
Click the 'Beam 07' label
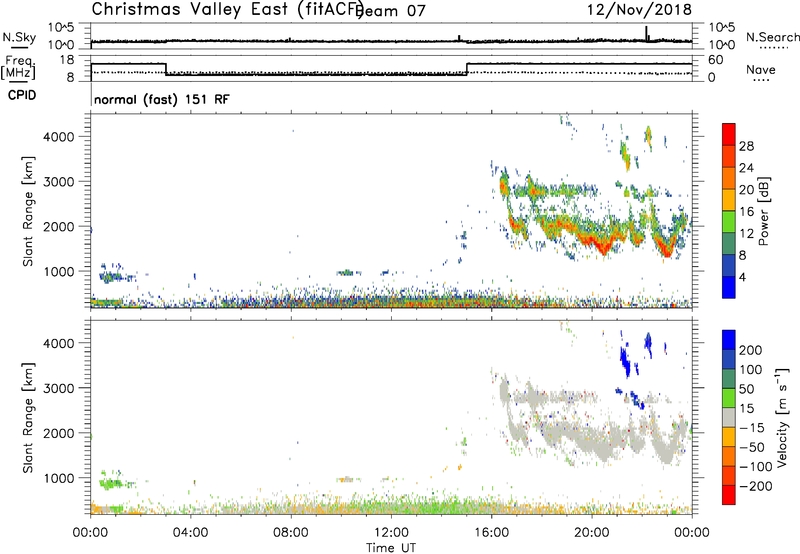(x=392, y=11)
